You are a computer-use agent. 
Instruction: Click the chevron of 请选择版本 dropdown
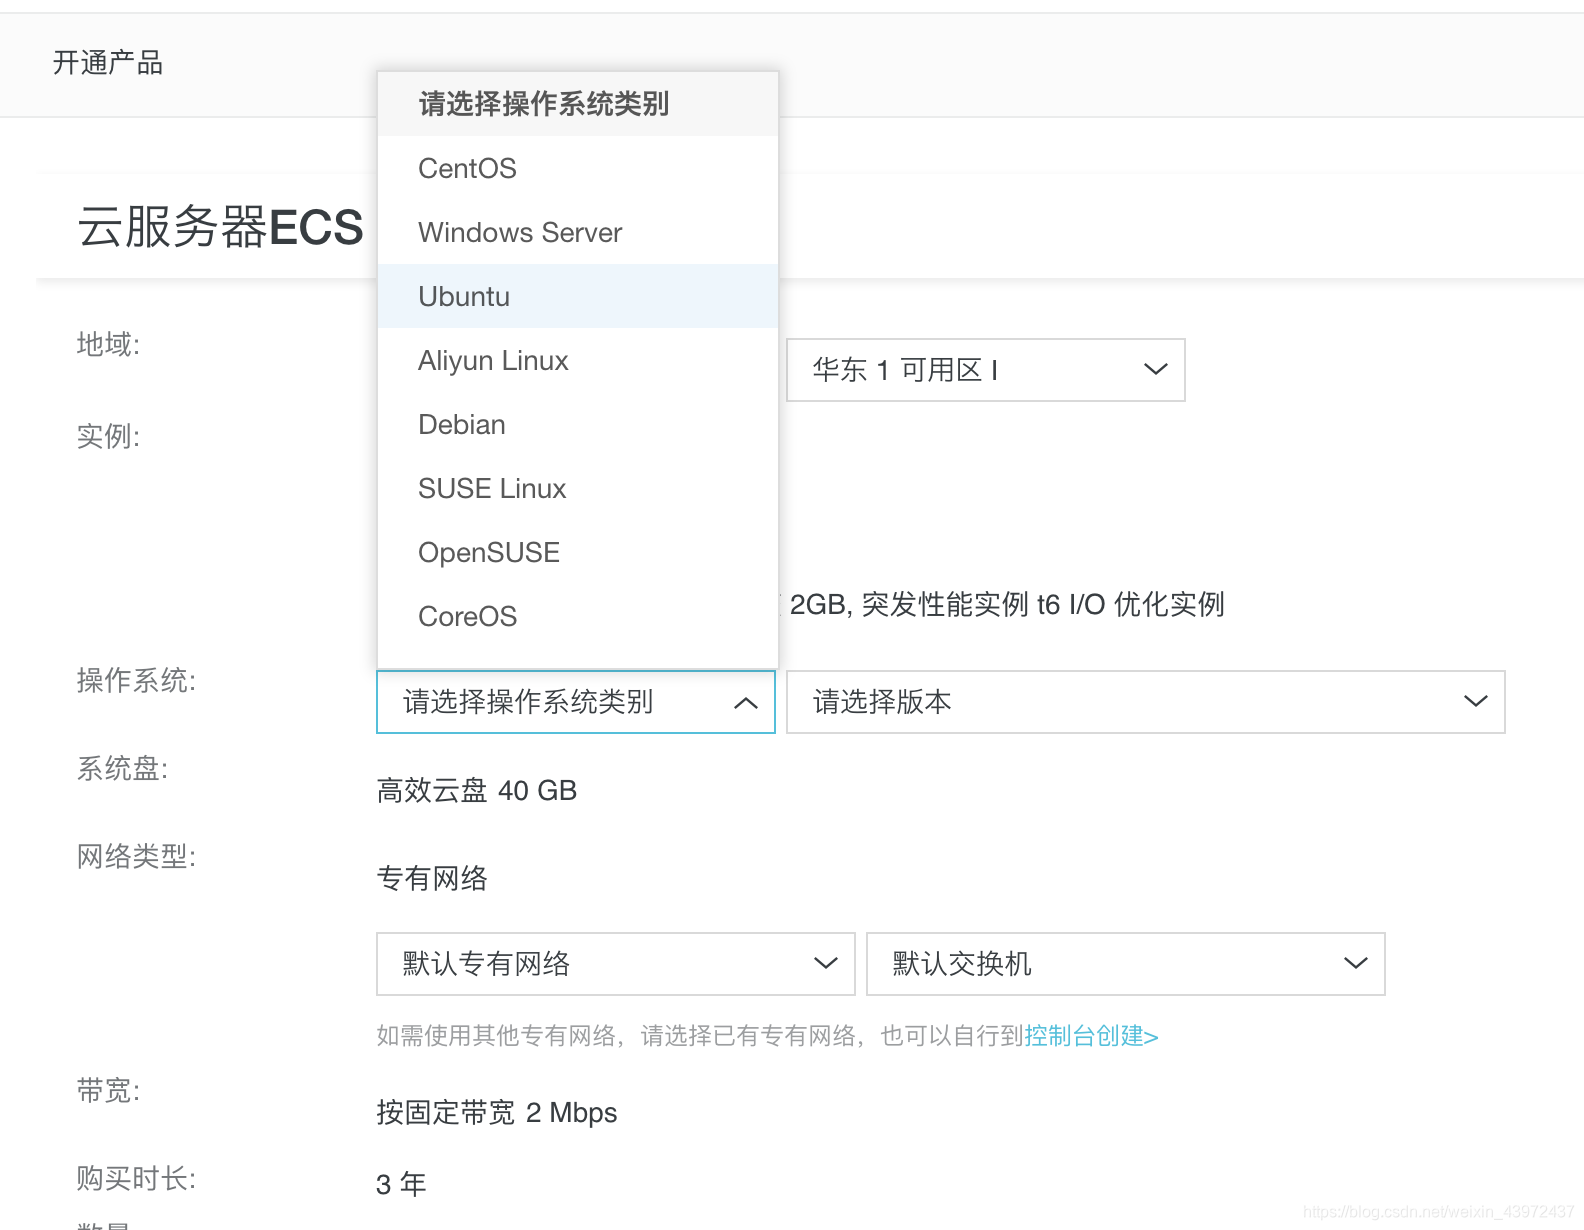point(1476,701)
